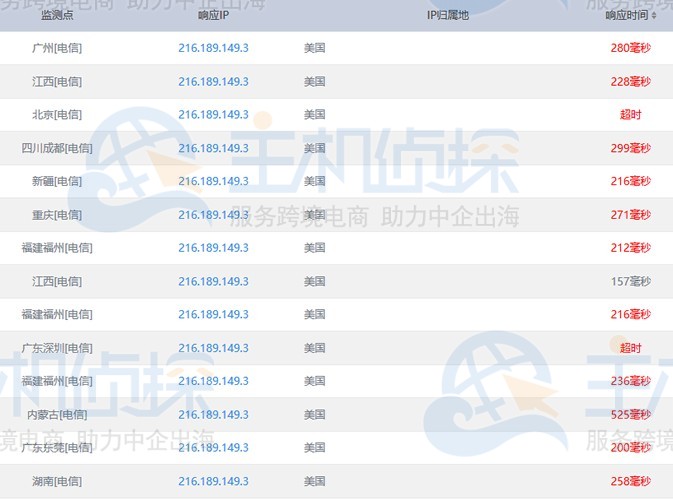Select the 广东东莞[电信] monitoring point cell
This screenshot has width=673, height=501.
tap(57, 448)
